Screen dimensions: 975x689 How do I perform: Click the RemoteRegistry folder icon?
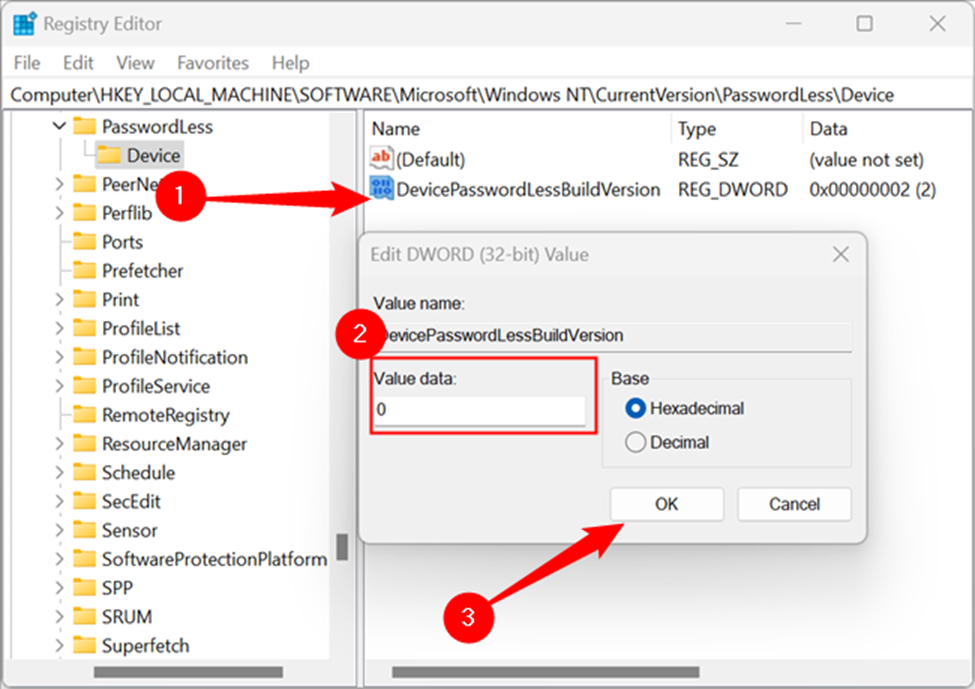pos(84,414)
